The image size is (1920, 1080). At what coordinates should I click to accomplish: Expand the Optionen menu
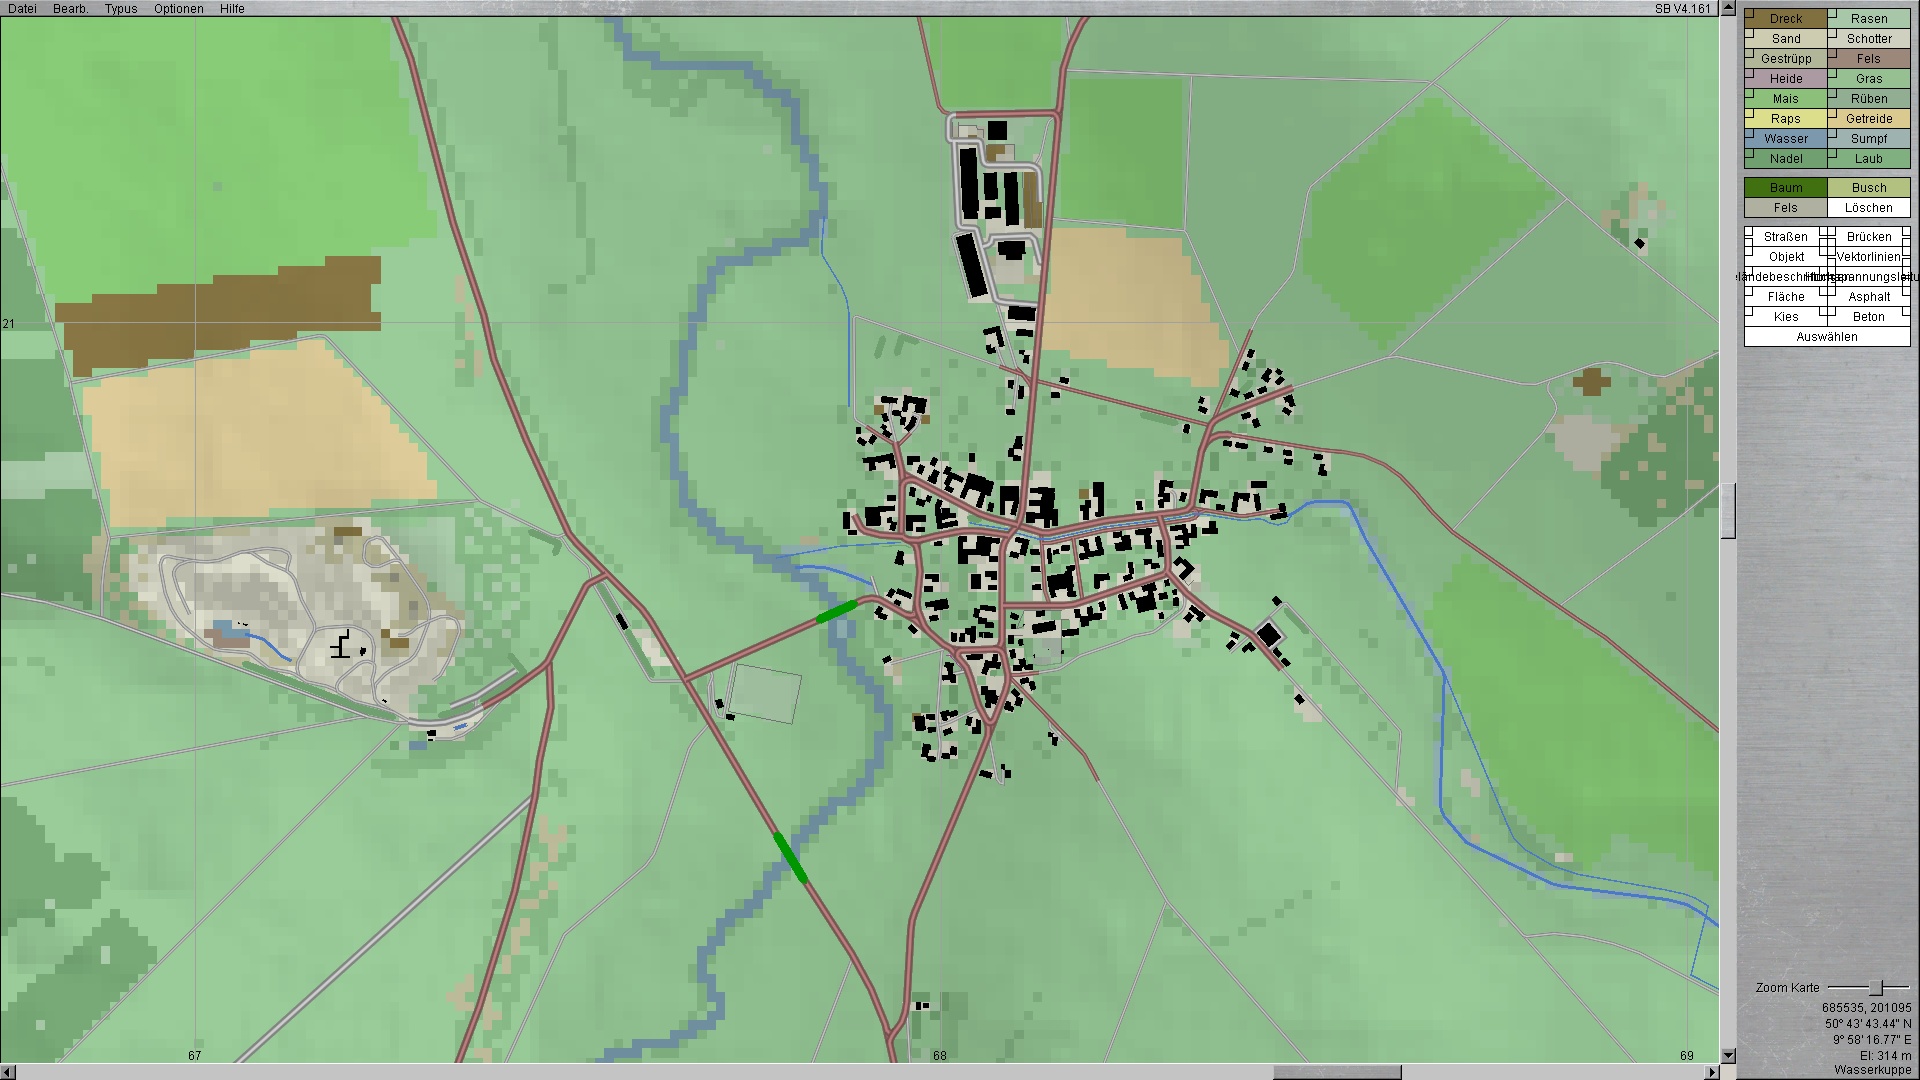click(x=178, y=8)
